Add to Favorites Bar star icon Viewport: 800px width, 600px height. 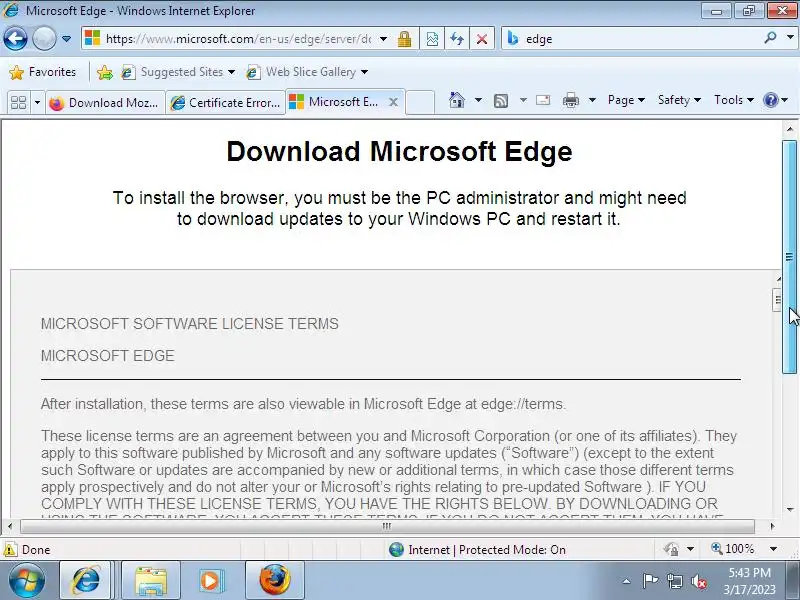click(x=105, y=72)
